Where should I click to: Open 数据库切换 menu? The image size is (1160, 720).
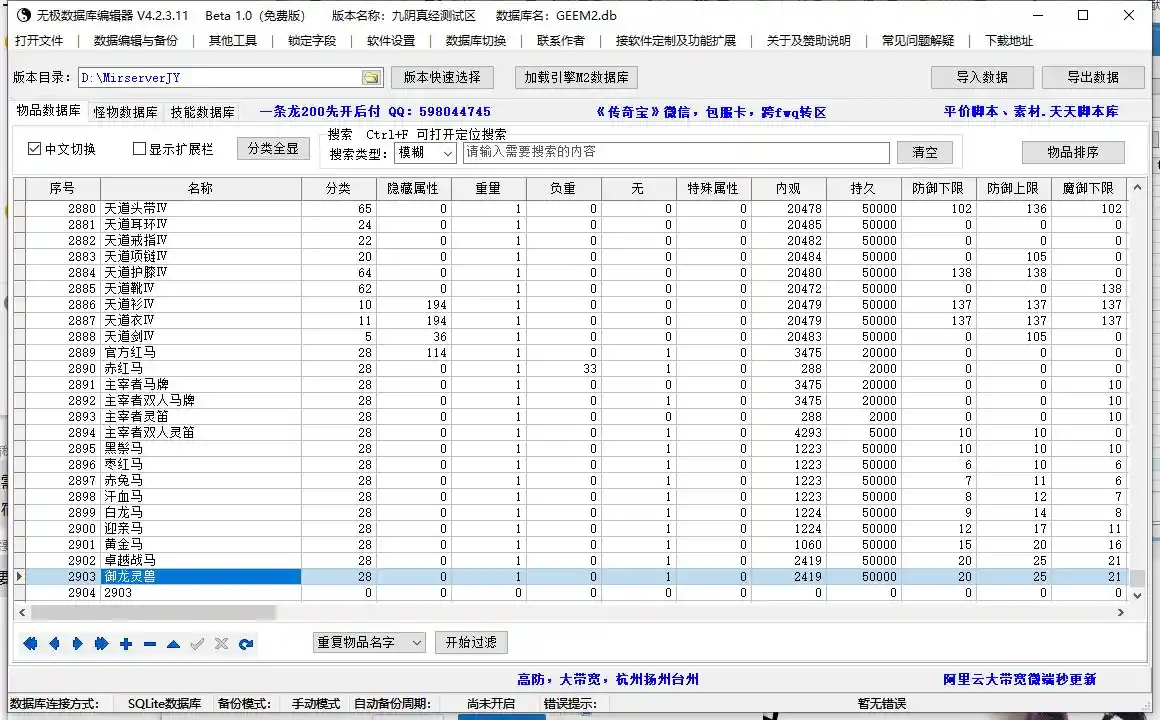[476, 41]
